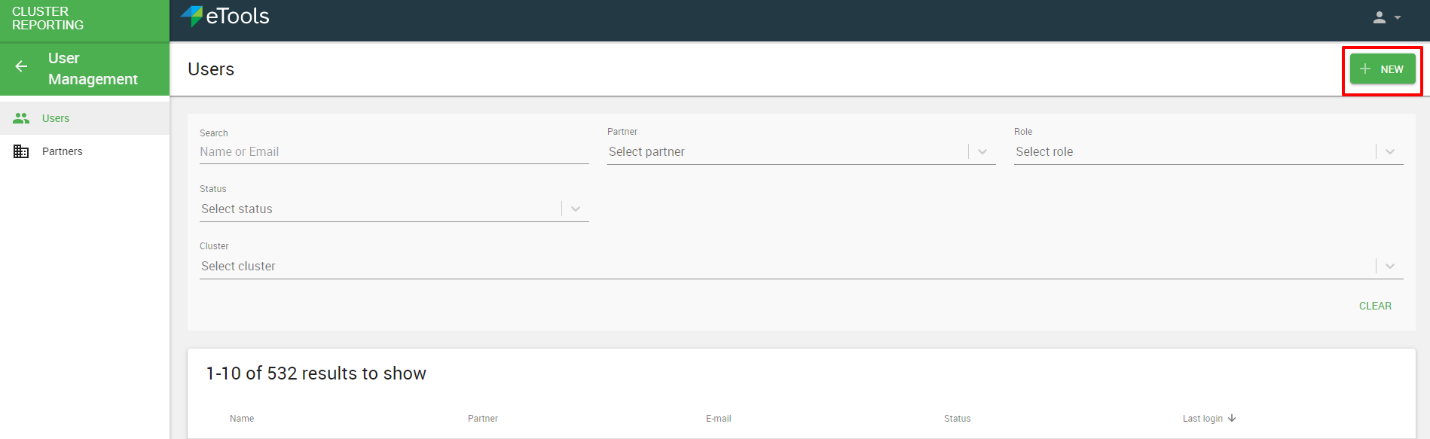Sort by the E-mail column header
This screenshot has width=1430, height=439.
point(720,418)
